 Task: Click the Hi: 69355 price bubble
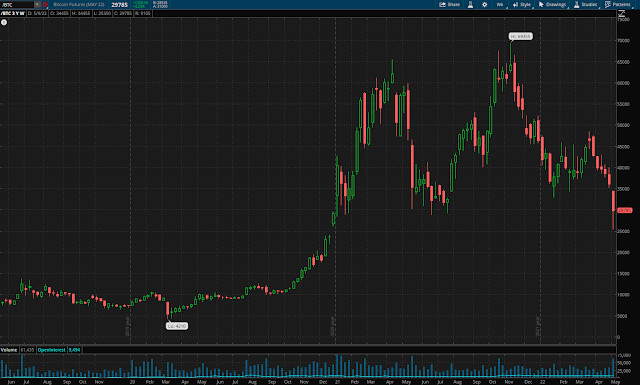pyautogui.click(x=520, y=36)
